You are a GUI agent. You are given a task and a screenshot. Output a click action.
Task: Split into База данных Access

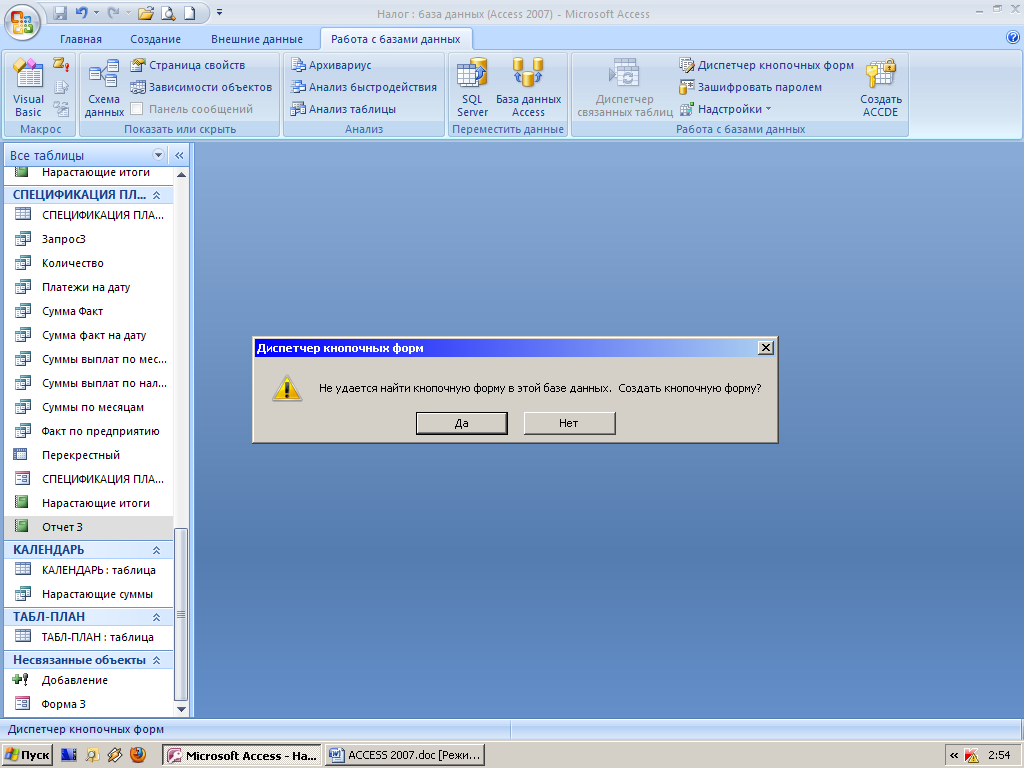[x=528, y=88]
